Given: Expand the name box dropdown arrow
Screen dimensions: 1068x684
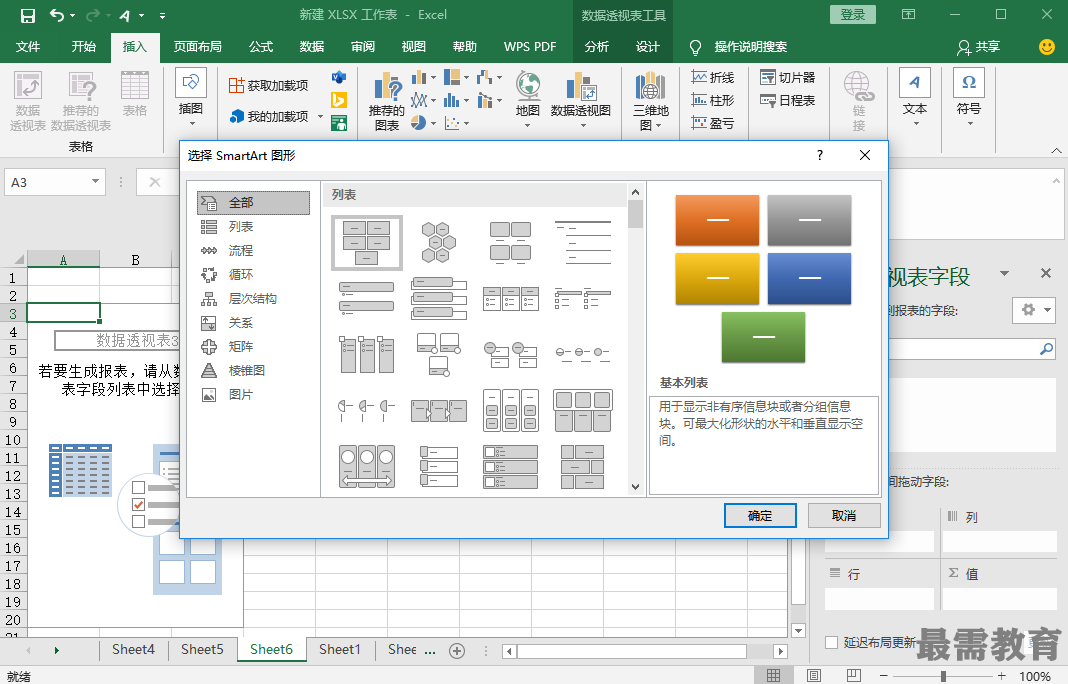Looking at the screenshot, I should click(95, 182).
